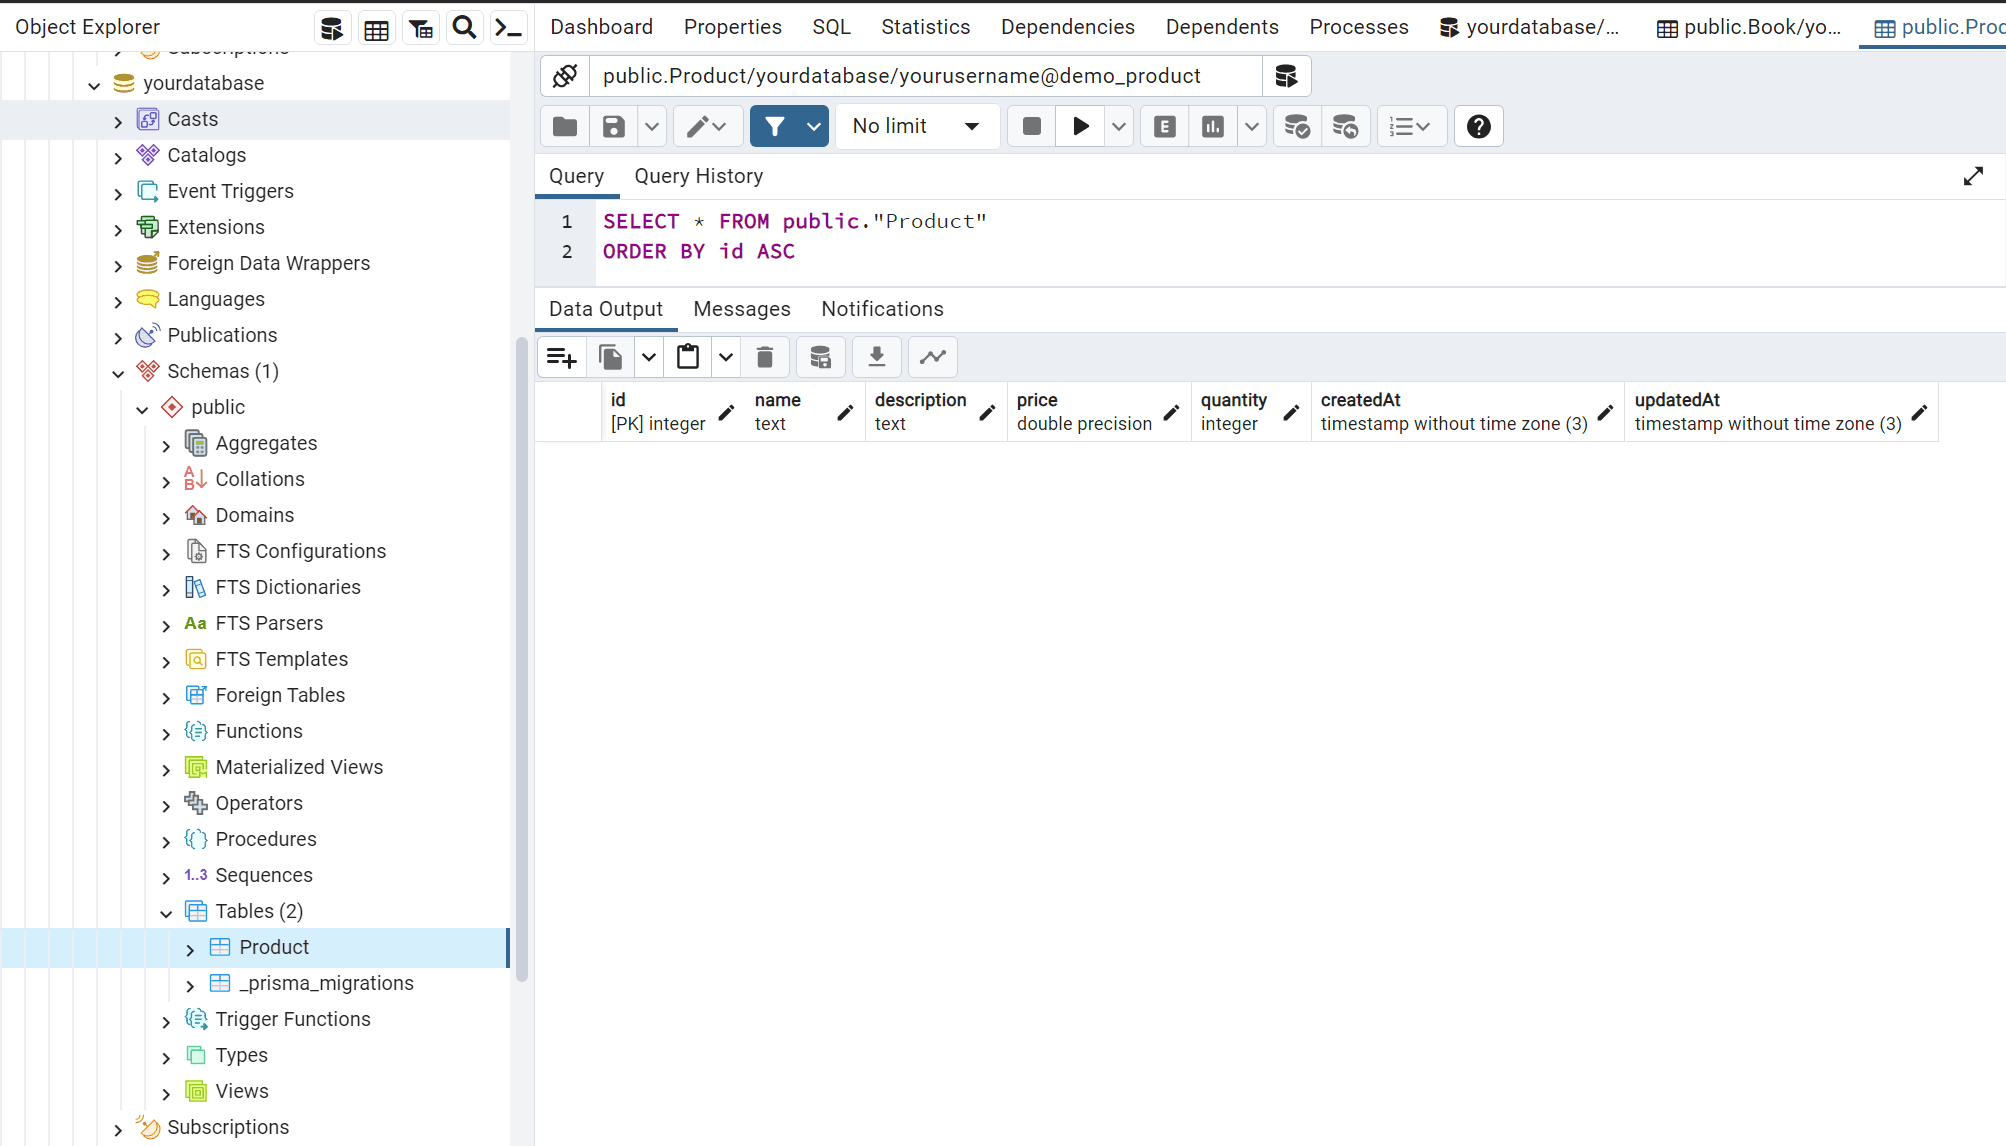Image resolution: width=2006 pixels, height=1146 pixels.
Task: Rollback the transaction using its toolbar icon
Action: tap(1346, 126)
